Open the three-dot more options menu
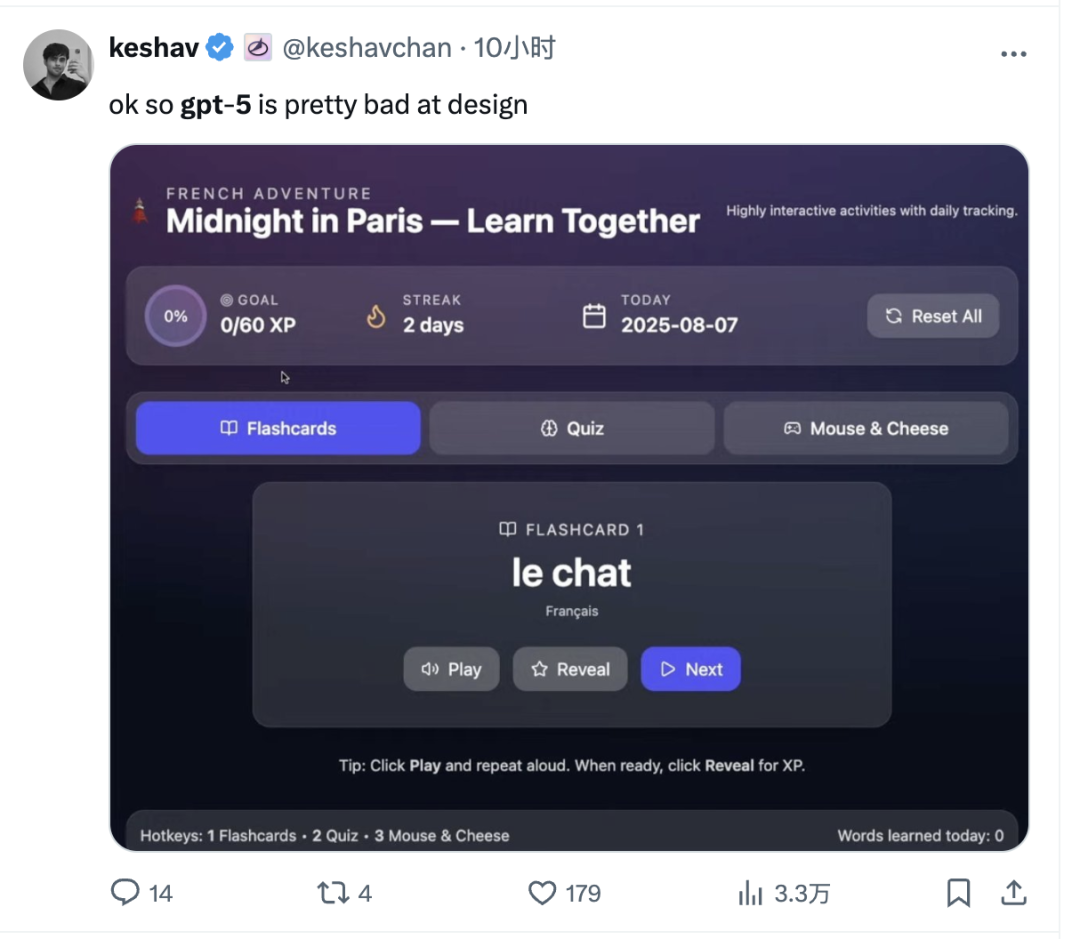The image size is (1080, 939). coord(1013,54)
